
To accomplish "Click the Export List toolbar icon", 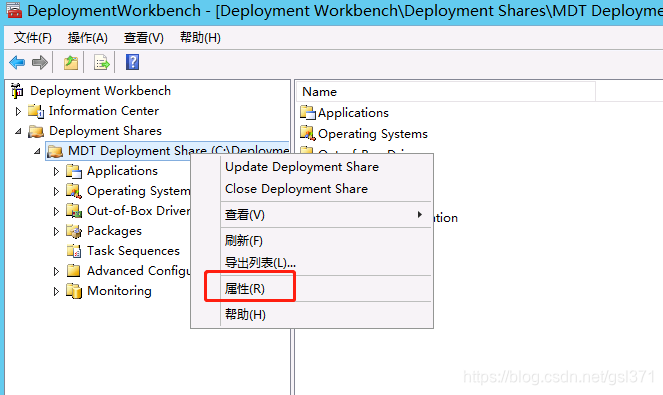I will [101, 63].
